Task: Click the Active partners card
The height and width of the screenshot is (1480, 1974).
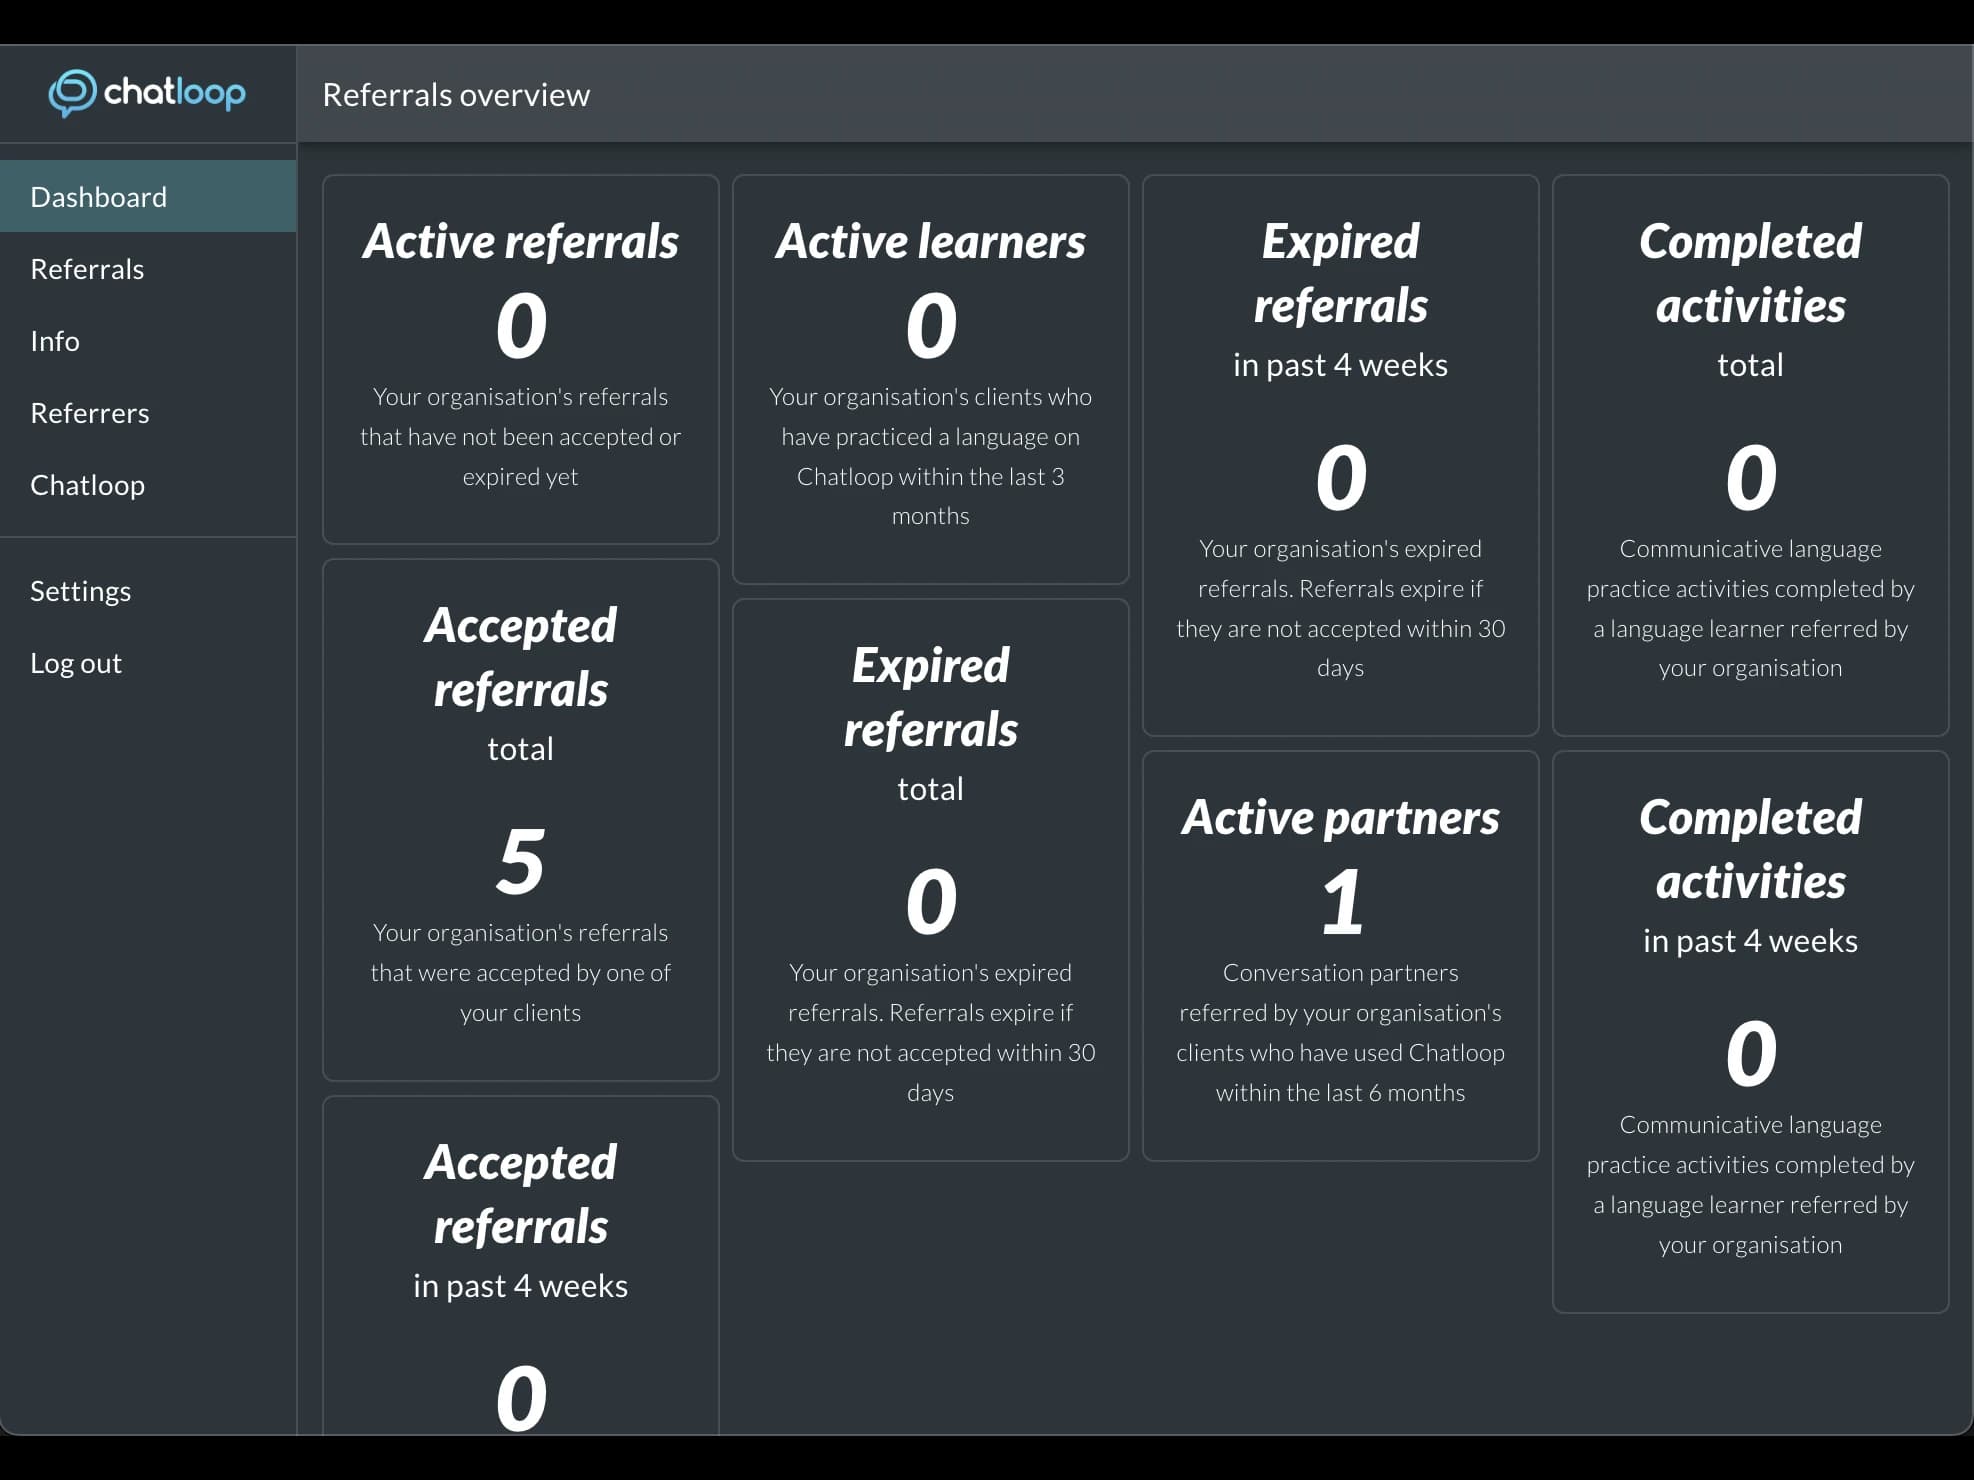Action: [x=1340, y=950]
